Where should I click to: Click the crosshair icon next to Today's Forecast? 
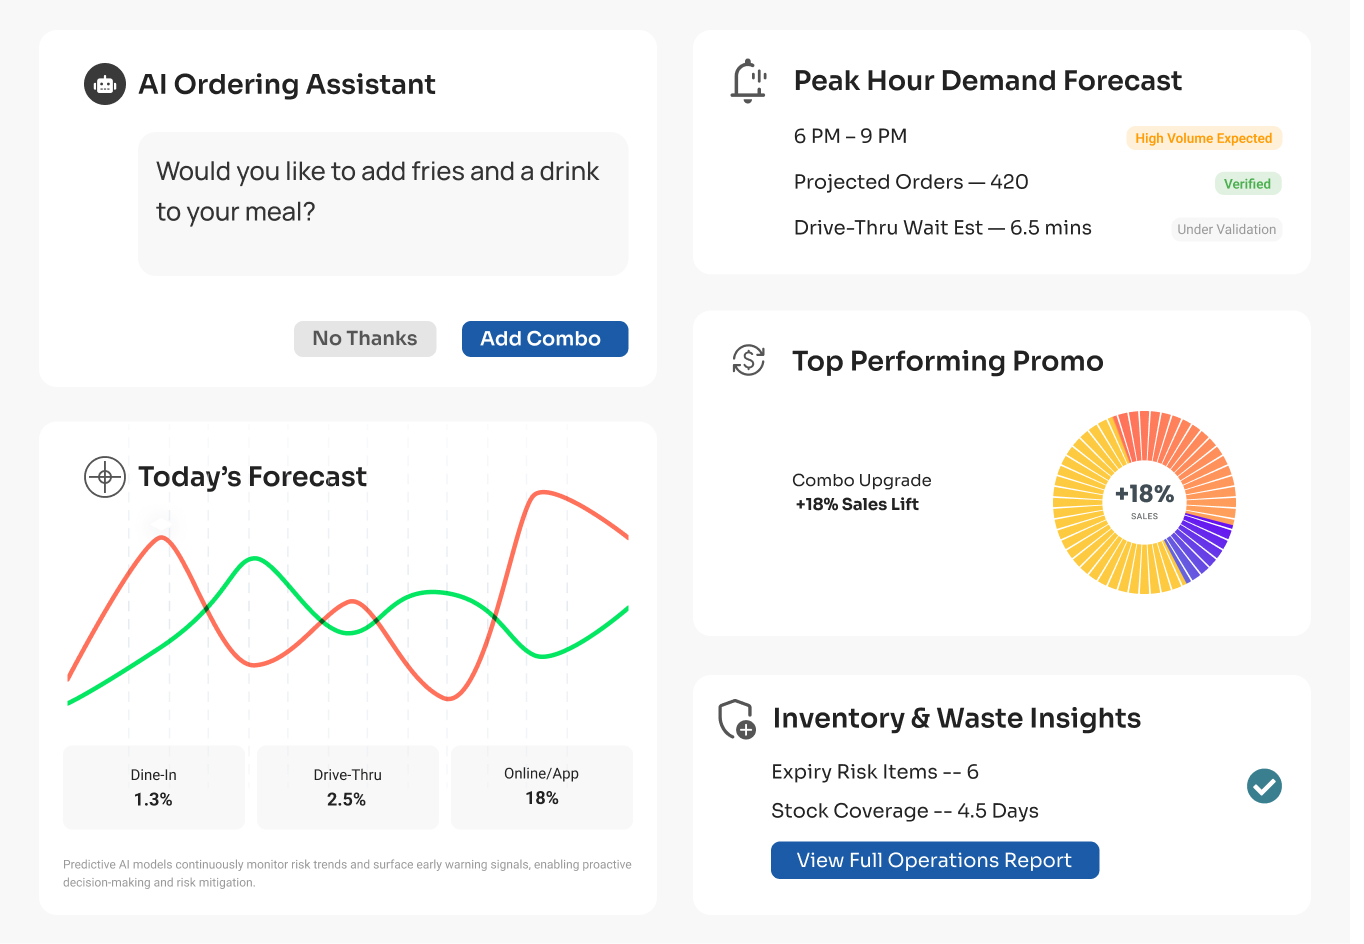(105, 477)
